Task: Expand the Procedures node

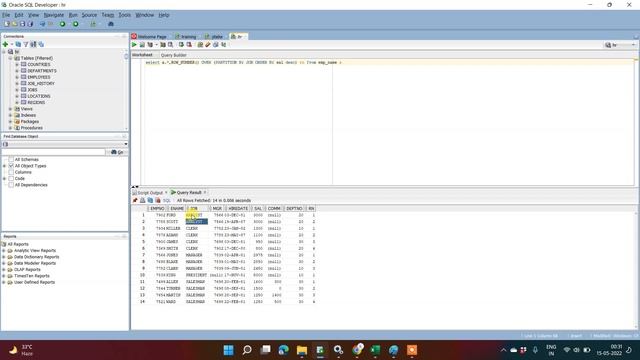Action: [x=11, y=128]
